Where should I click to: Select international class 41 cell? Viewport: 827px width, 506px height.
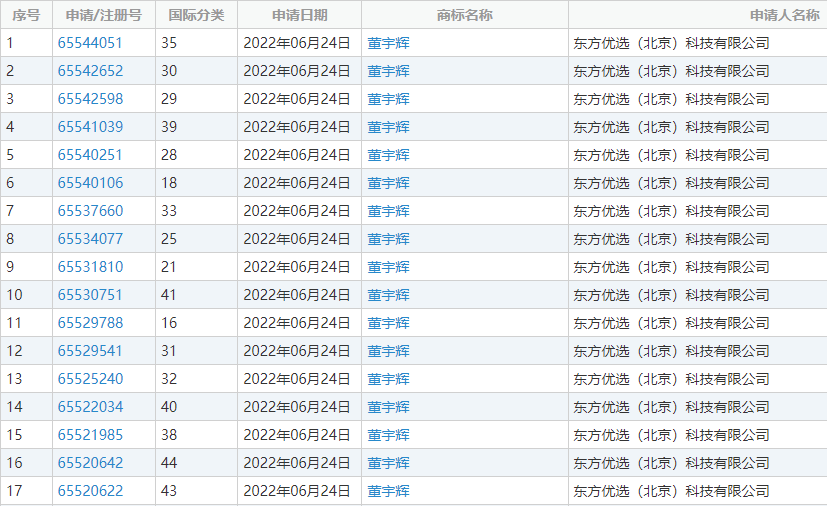click(196, 294)
